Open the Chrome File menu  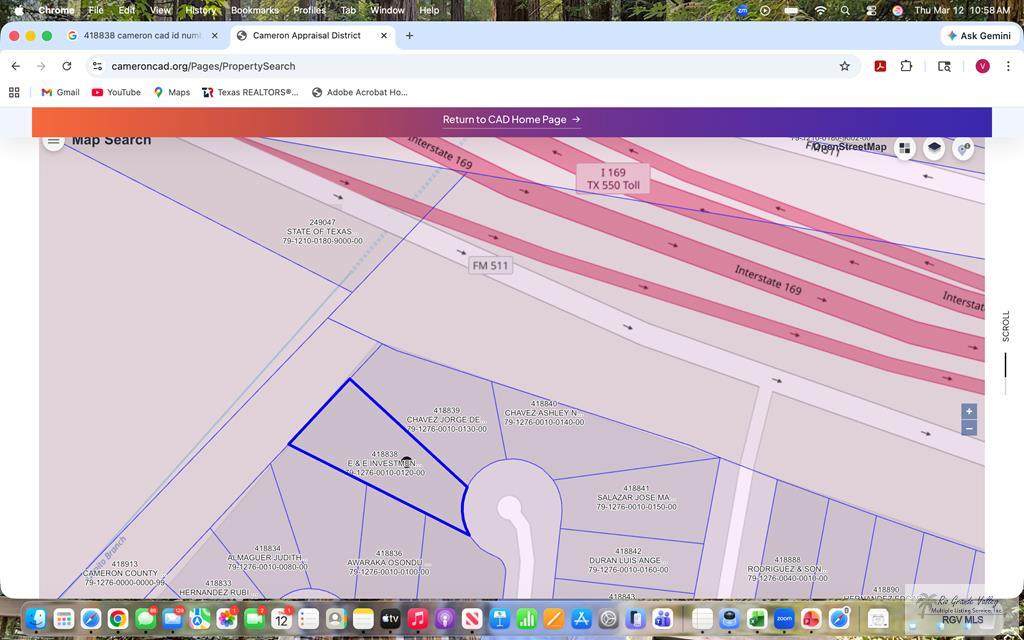coord(96,10)
